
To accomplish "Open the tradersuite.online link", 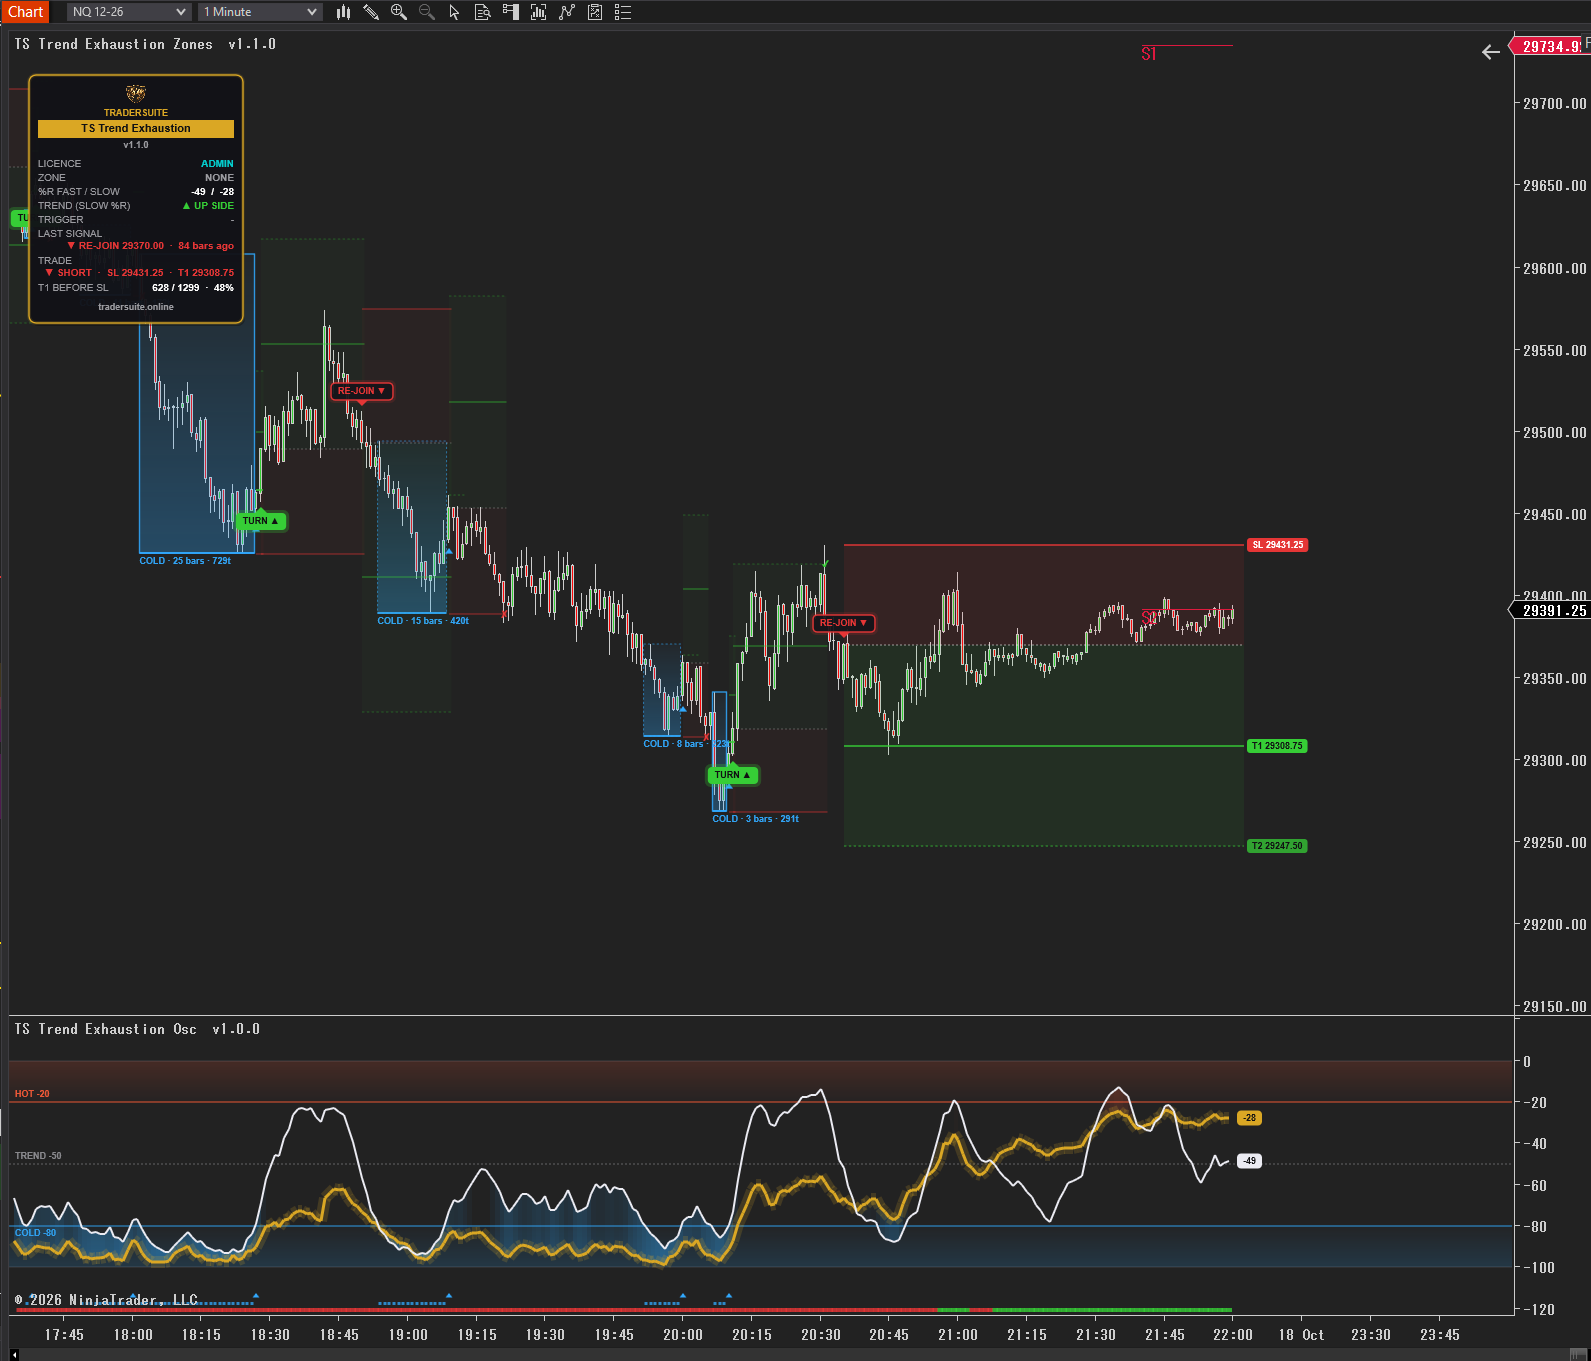I will click(136, 307).
